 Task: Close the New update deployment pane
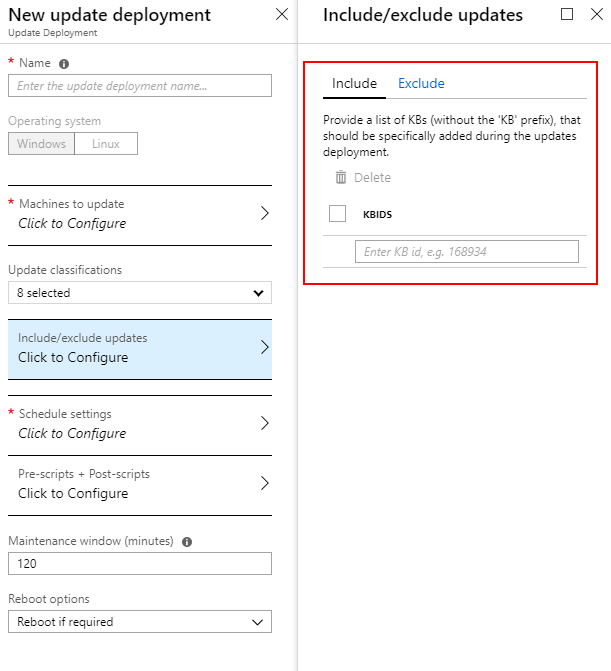click(x=282, y=15)
